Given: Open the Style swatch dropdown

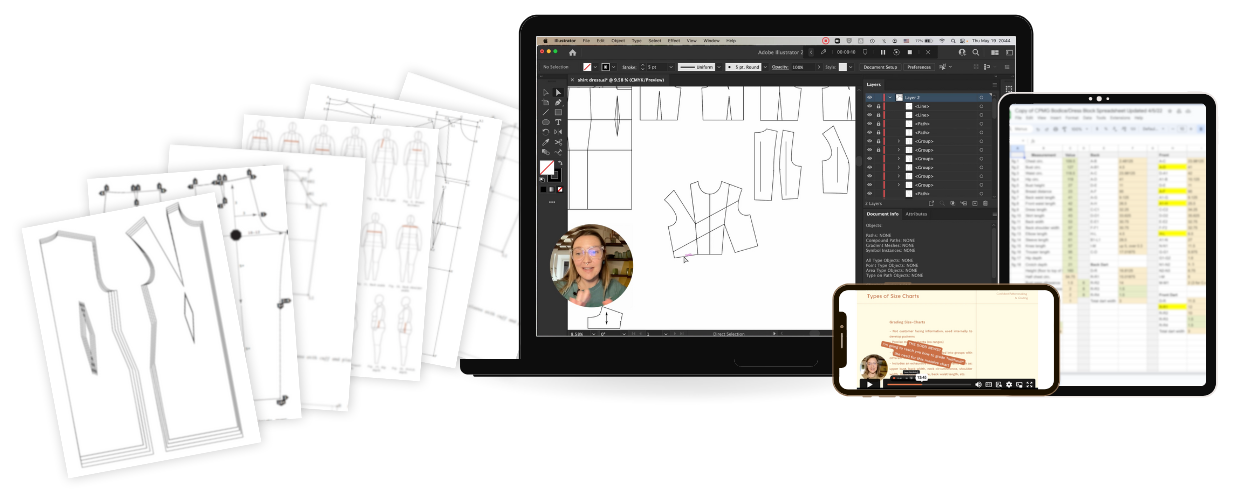Looking at the screenshot, I should click(850, 67).
